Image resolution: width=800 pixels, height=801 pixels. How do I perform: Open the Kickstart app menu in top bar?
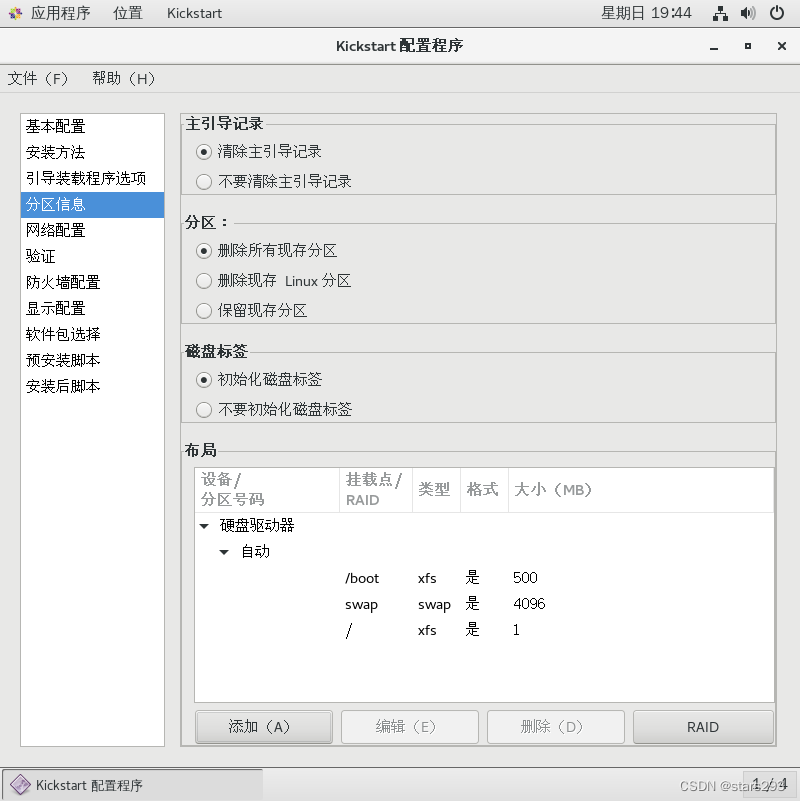point(194,13)
